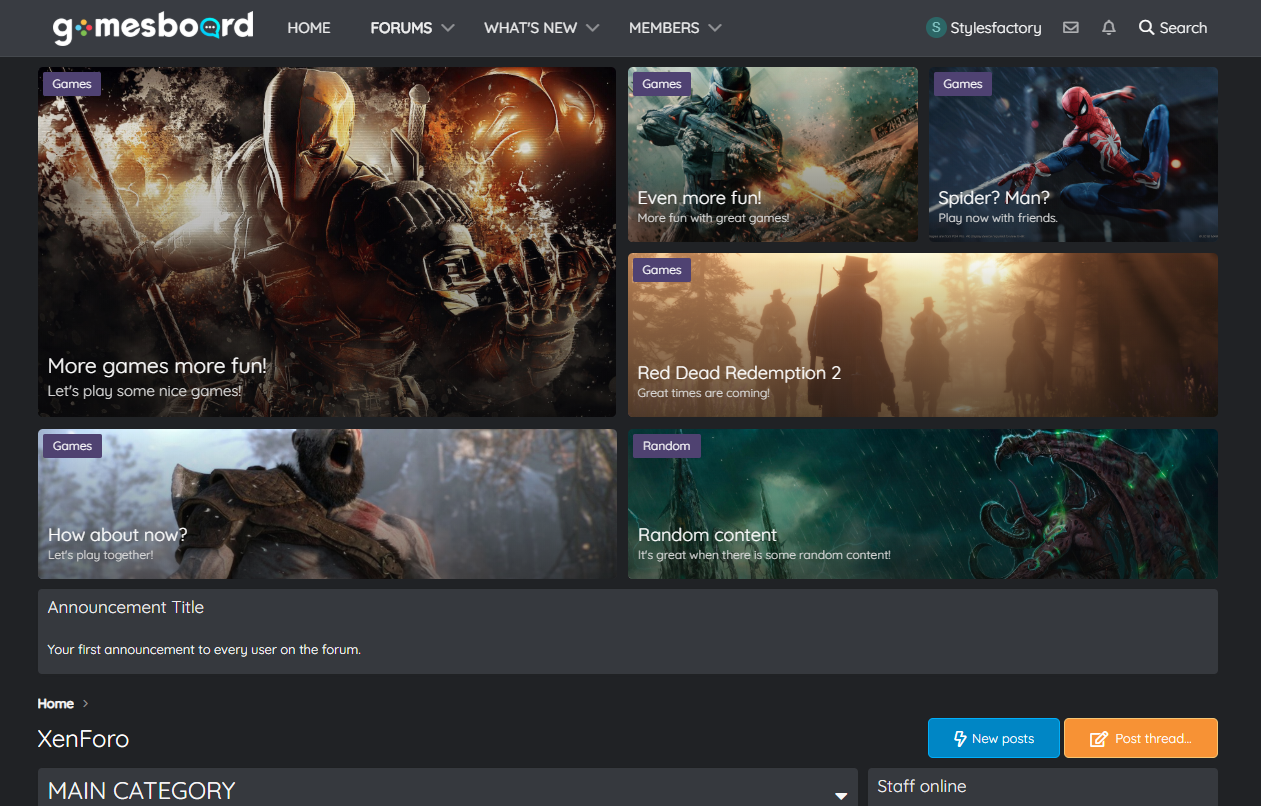This screenshot has height=806, width=1261.
Task: Collapse the Main Category section
Action: pos(841,795)
